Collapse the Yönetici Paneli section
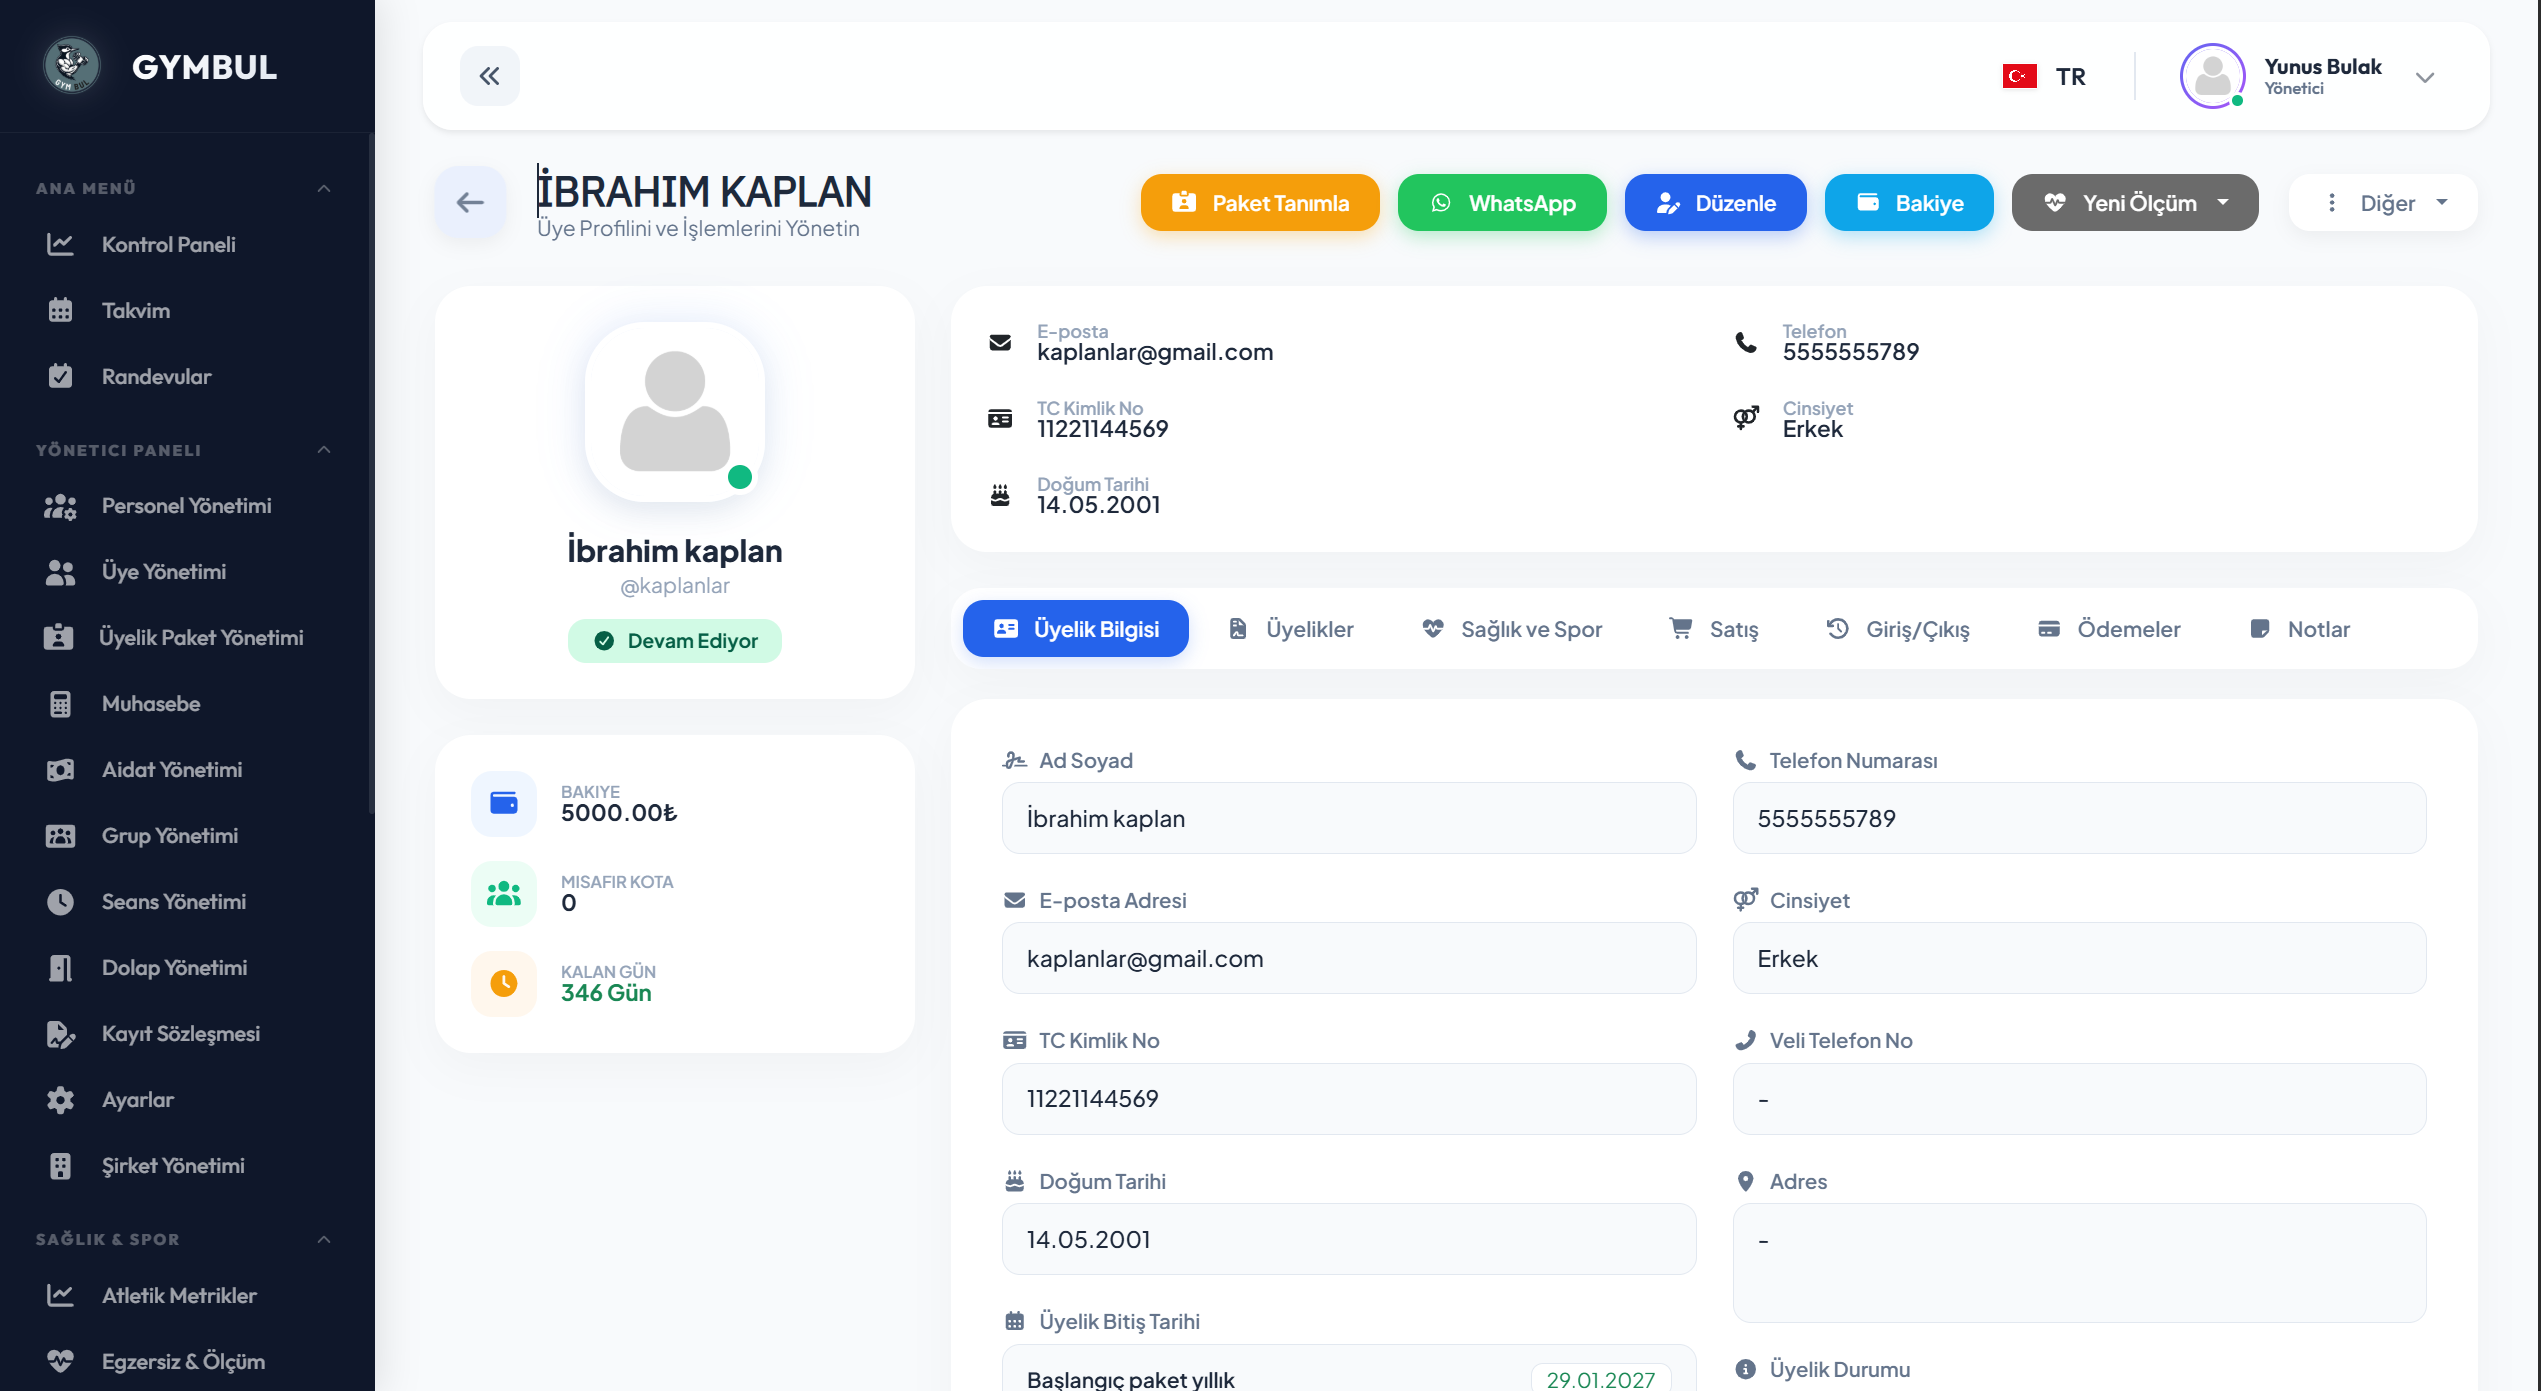This screenshot has width=2541, height=1391. (x=324, y=450)
